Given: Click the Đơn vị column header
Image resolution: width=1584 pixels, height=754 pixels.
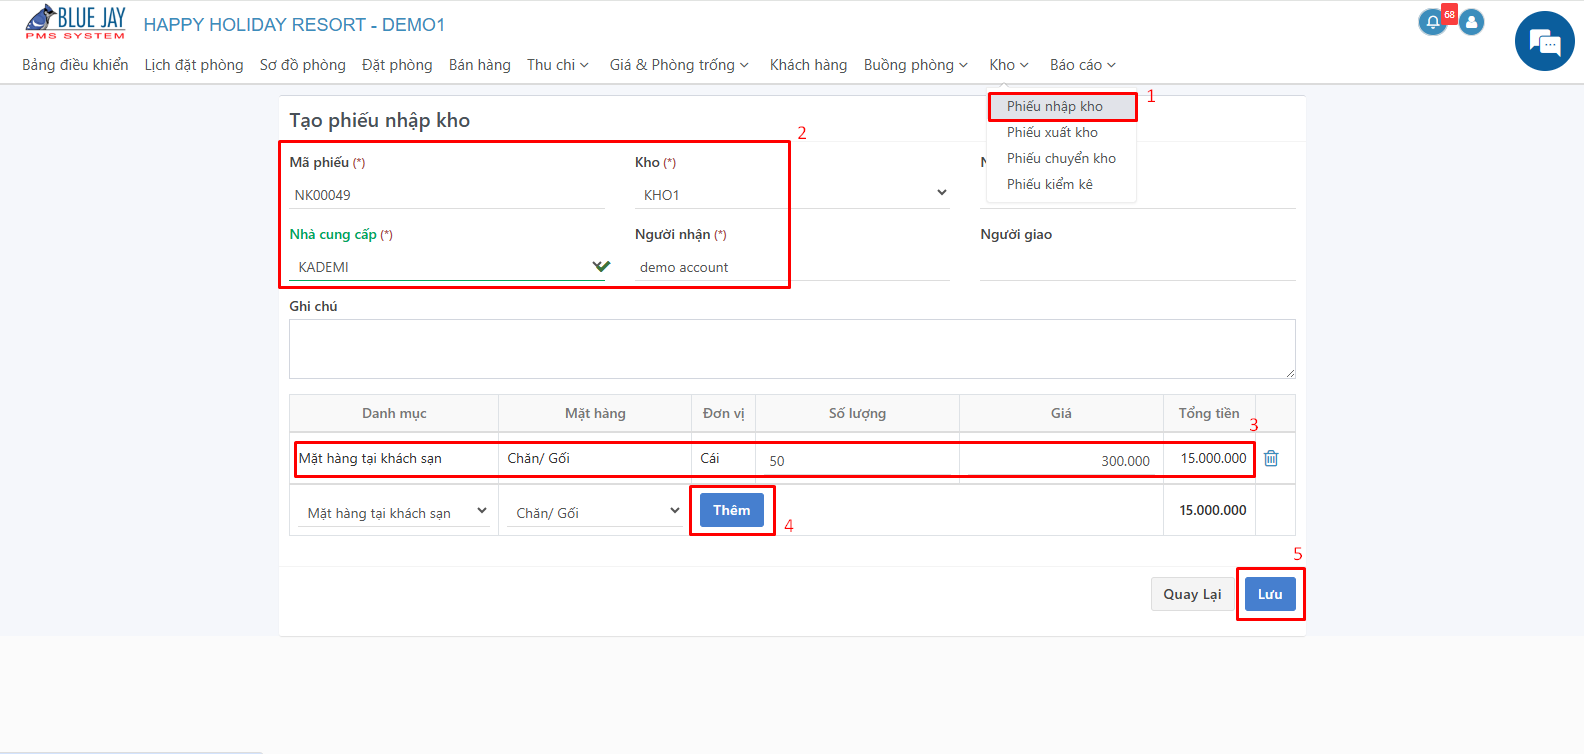Looking at the screenshot, I should (723, 413).
